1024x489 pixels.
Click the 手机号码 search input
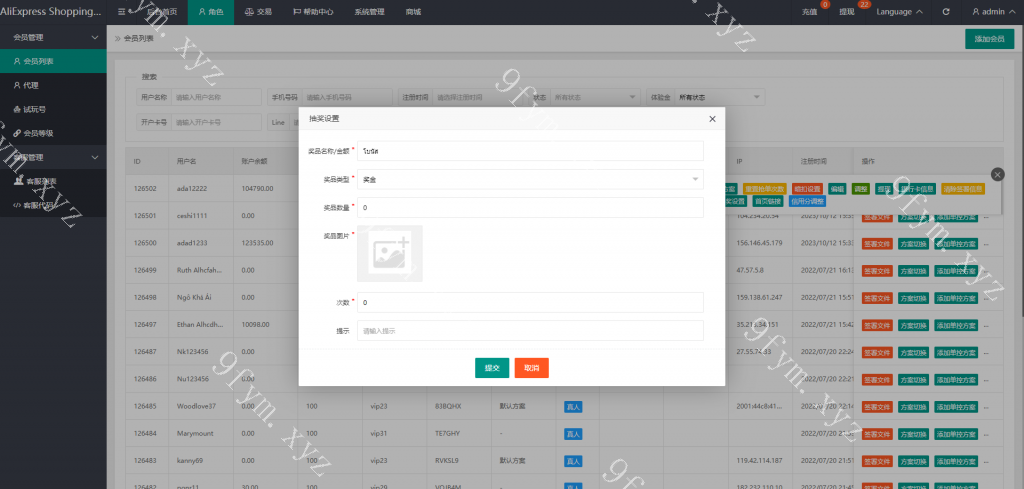click(x=347, y=97)
